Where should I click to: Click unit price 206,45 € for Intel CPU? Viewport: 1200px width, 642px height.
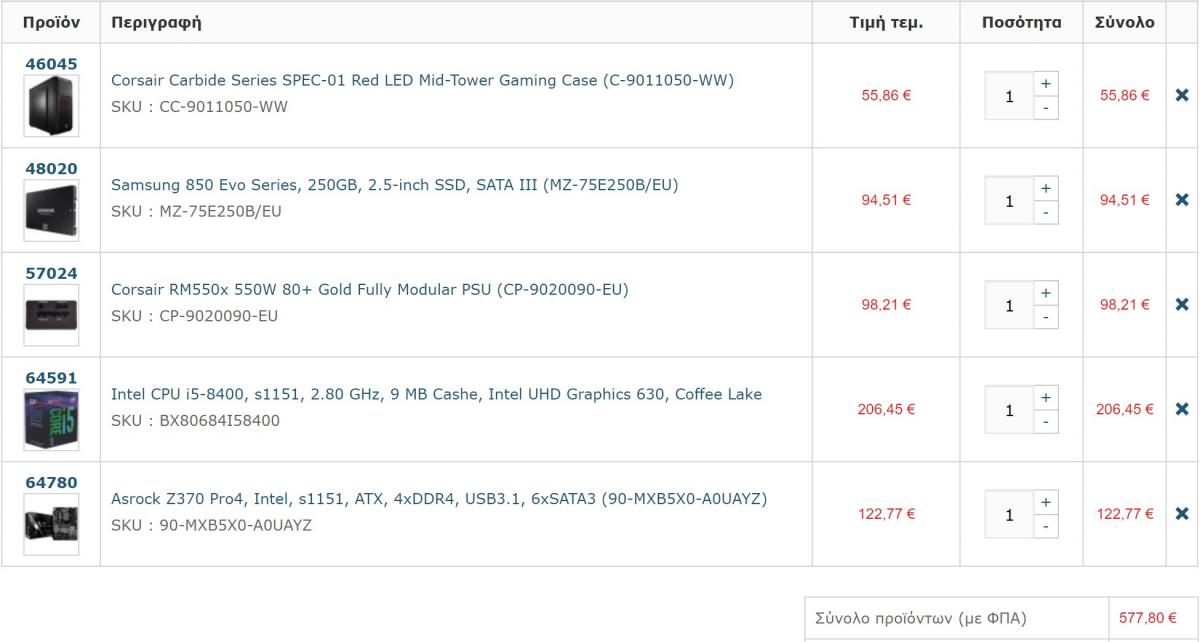[x=886, y=409]
